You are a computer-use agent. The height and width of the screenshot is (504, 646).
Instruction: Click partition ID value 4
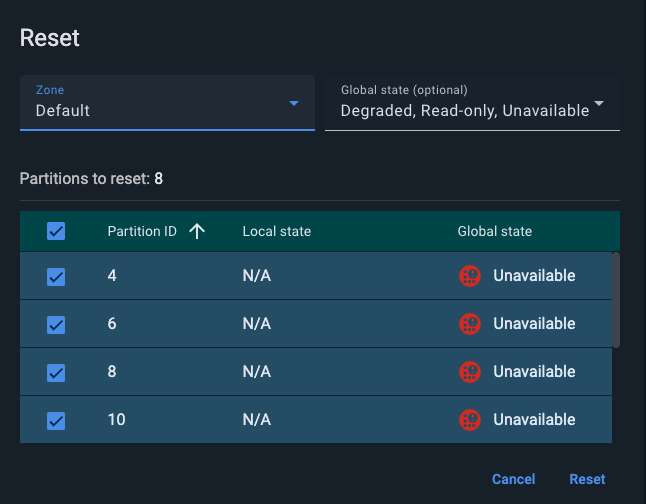[x=112, y=276]
